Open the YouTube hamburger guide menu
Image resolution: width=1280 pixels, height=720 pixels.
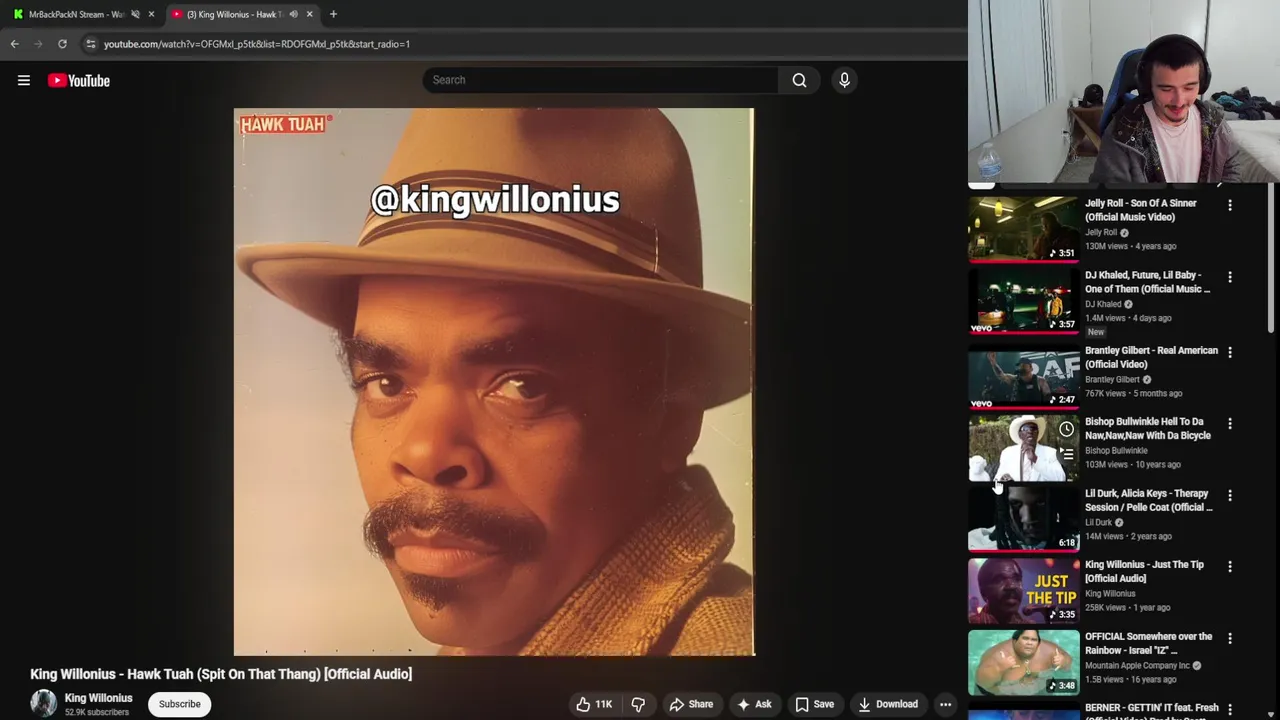[x=24, y=80]
